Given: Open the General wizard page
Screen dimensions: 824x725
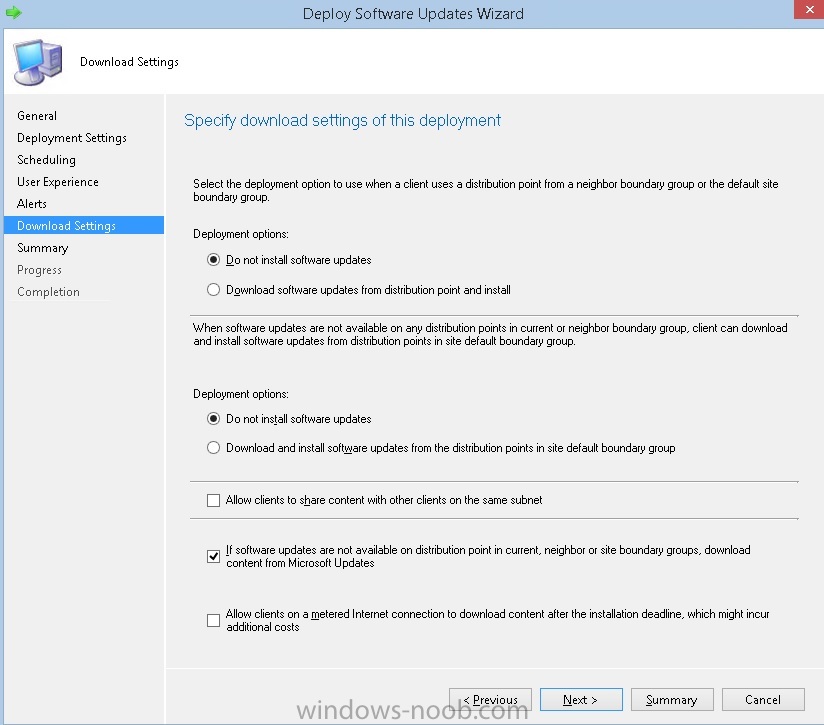Looking at the screenshot, I should [x=37, y=116].
